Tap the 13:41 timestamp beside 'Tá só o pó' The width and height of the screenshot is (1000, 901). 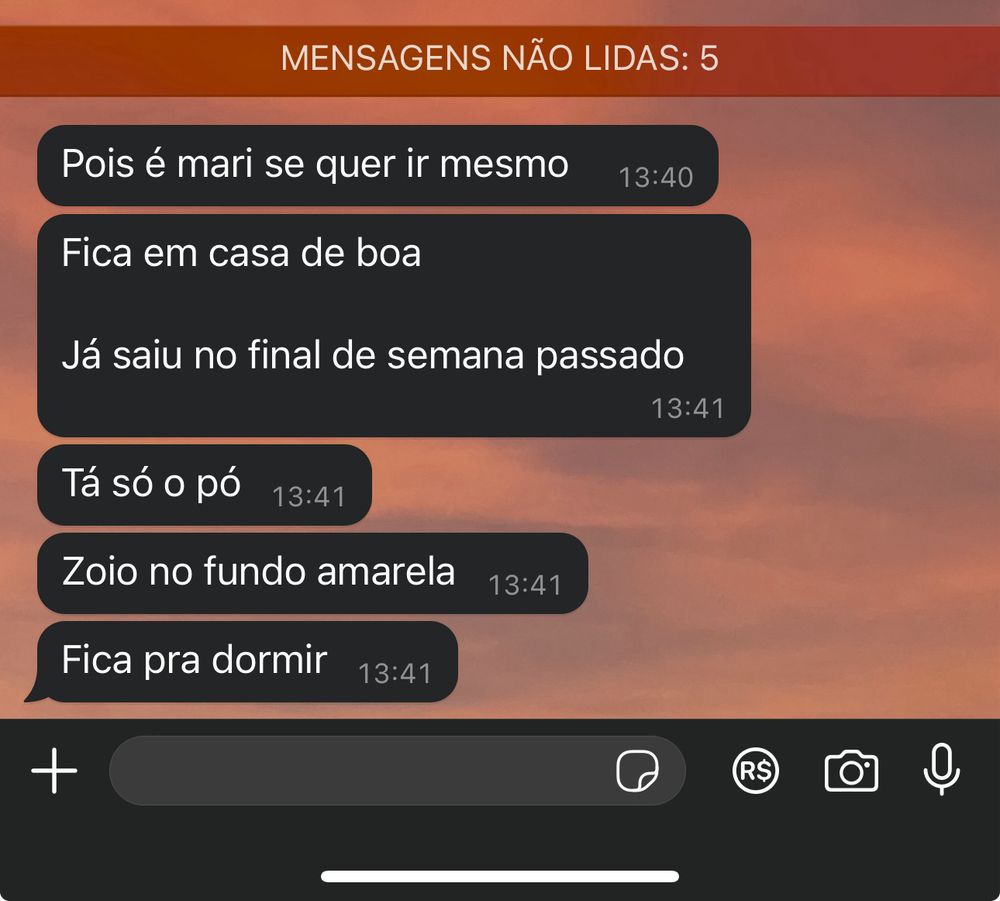point(309,497)
